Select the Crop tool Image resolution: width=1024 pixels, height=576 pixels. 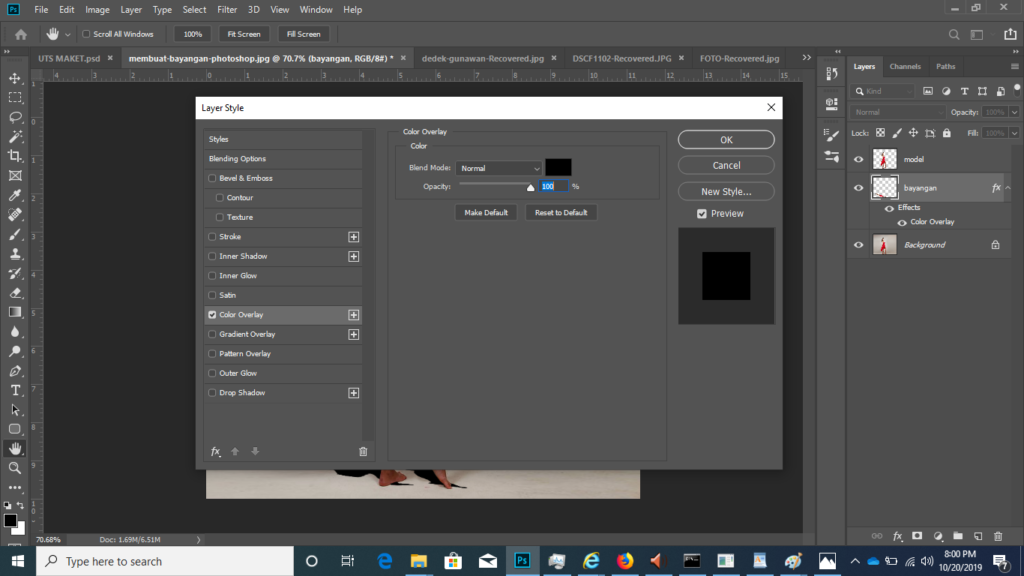coord(15,156)
